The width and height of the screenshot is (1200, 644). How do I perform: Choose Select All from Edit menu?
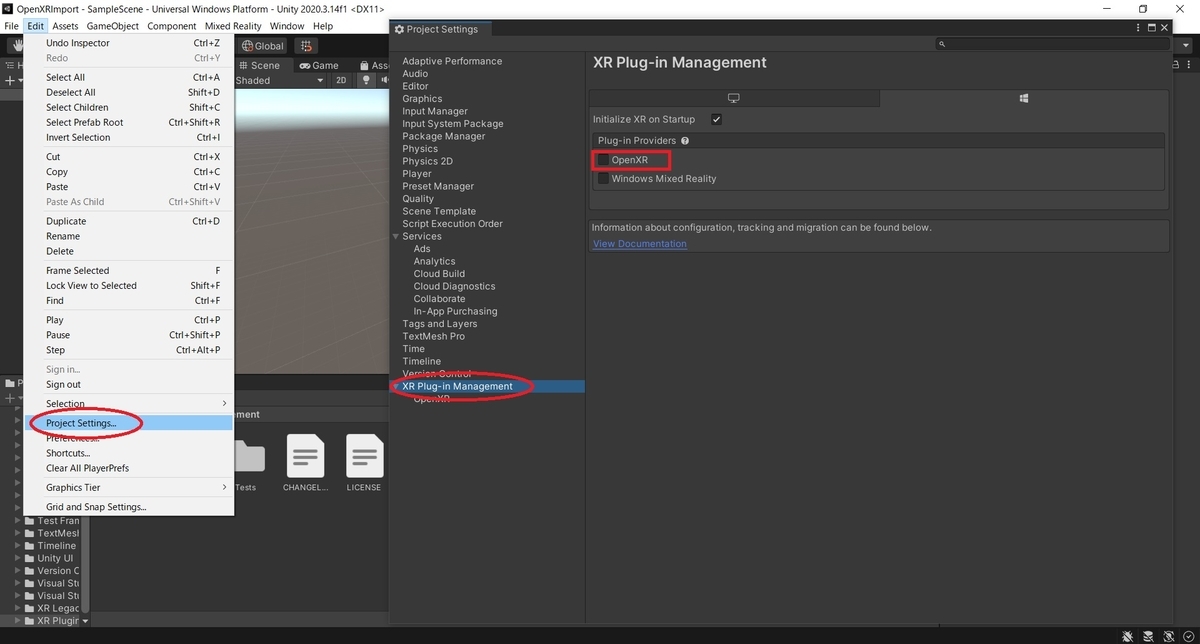128,77
